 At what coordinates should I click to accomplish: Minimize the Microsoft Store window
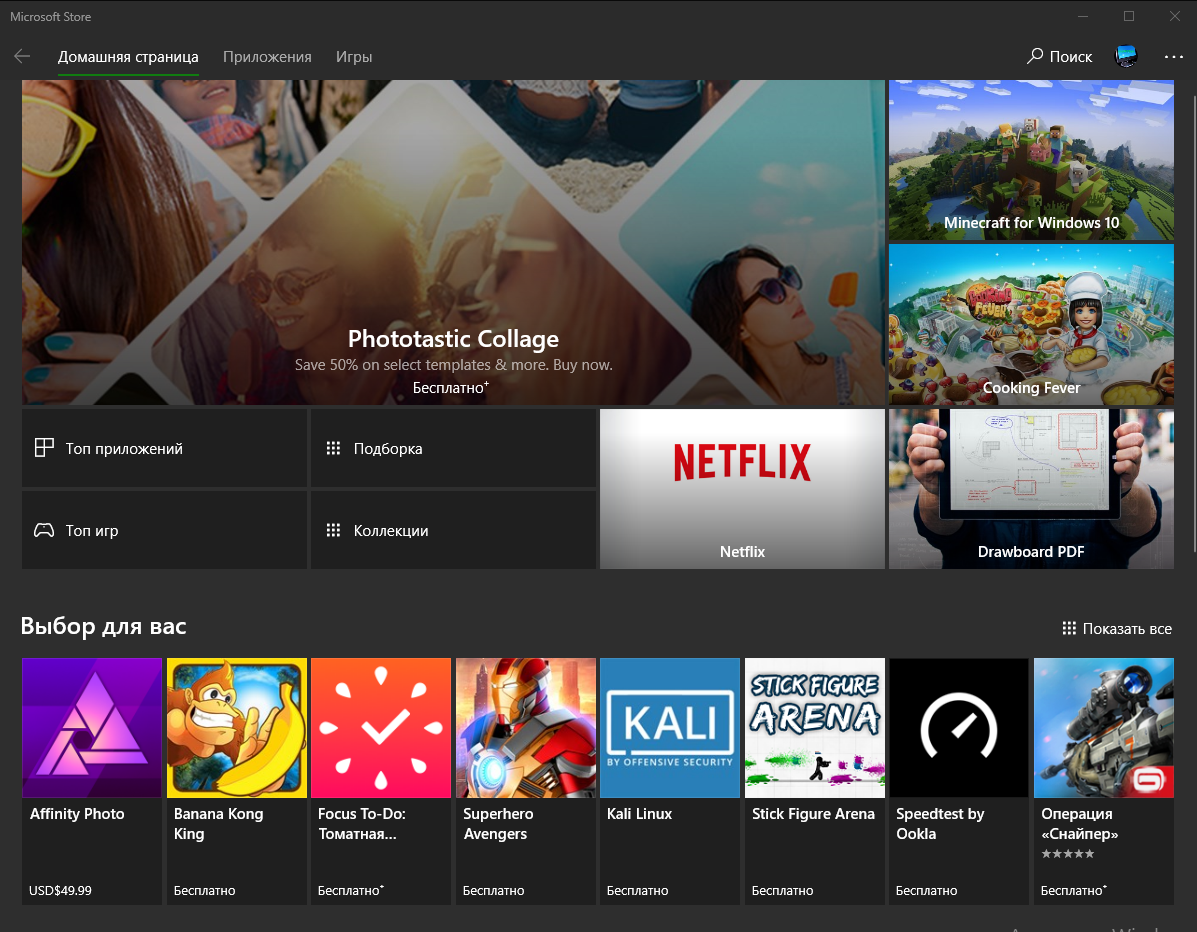[x=1082, y=16]
